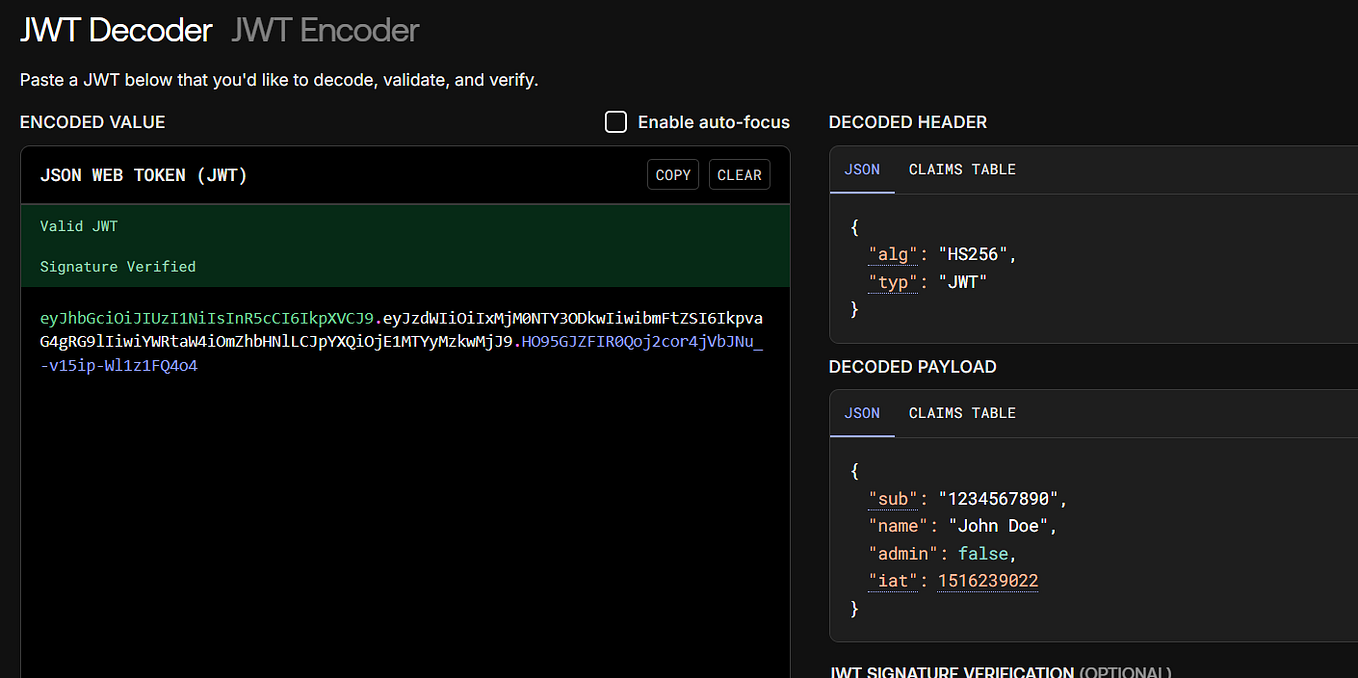Open the alg claim documentation link
1358x678 pixels.
[x=892, y=253]
